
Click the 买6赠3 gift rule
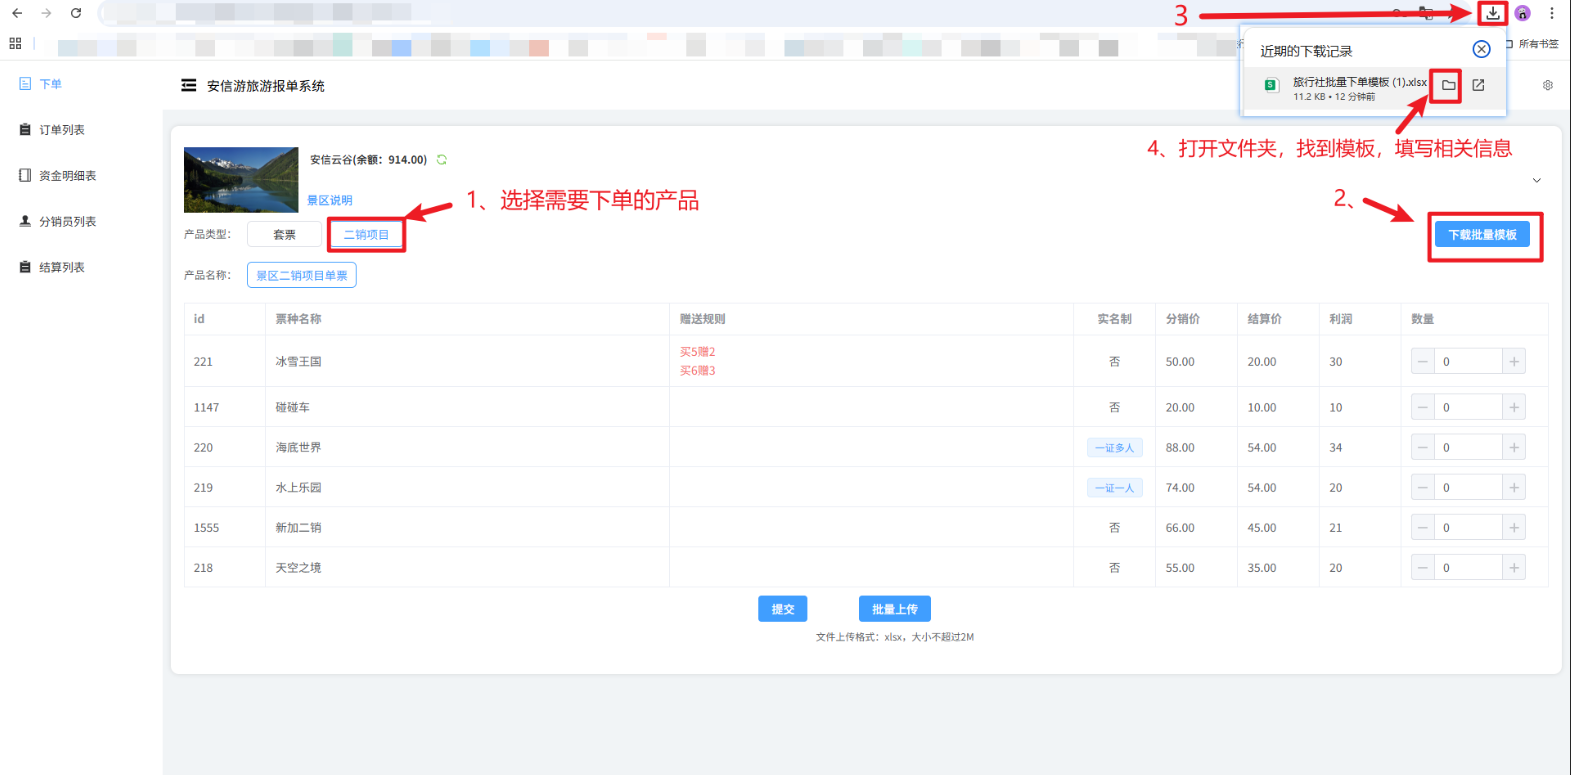click(698, 371)
